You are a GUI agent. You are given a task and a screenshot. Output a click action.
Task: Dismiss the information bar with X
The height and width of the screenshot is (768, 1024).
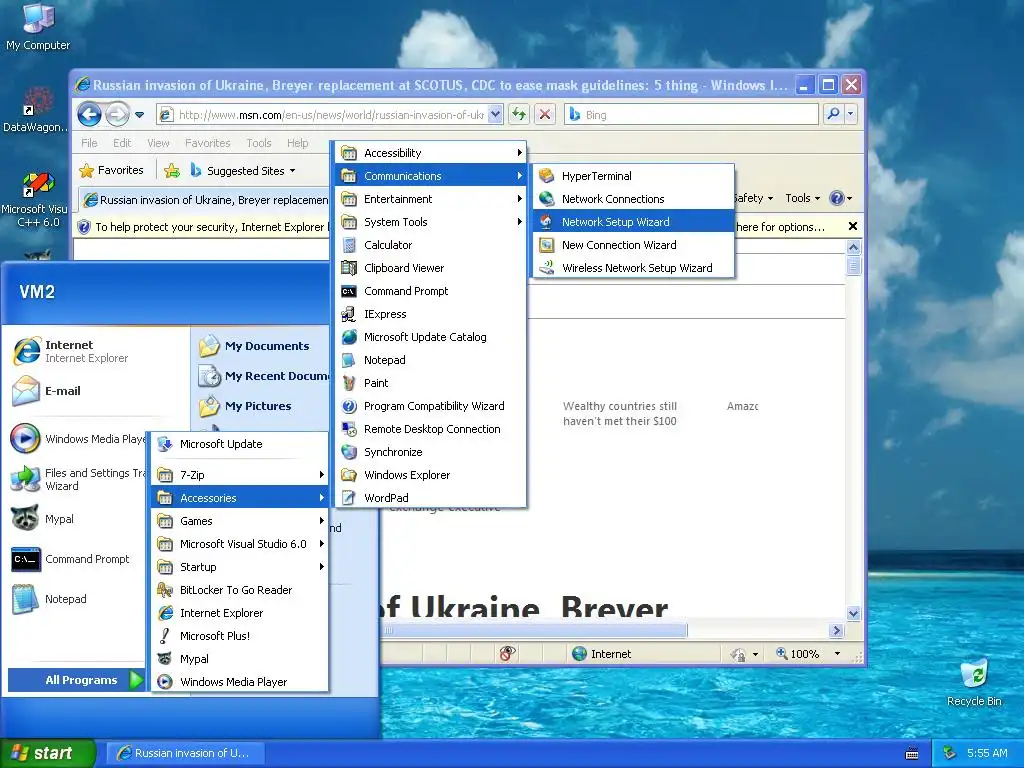pos(852,227)
